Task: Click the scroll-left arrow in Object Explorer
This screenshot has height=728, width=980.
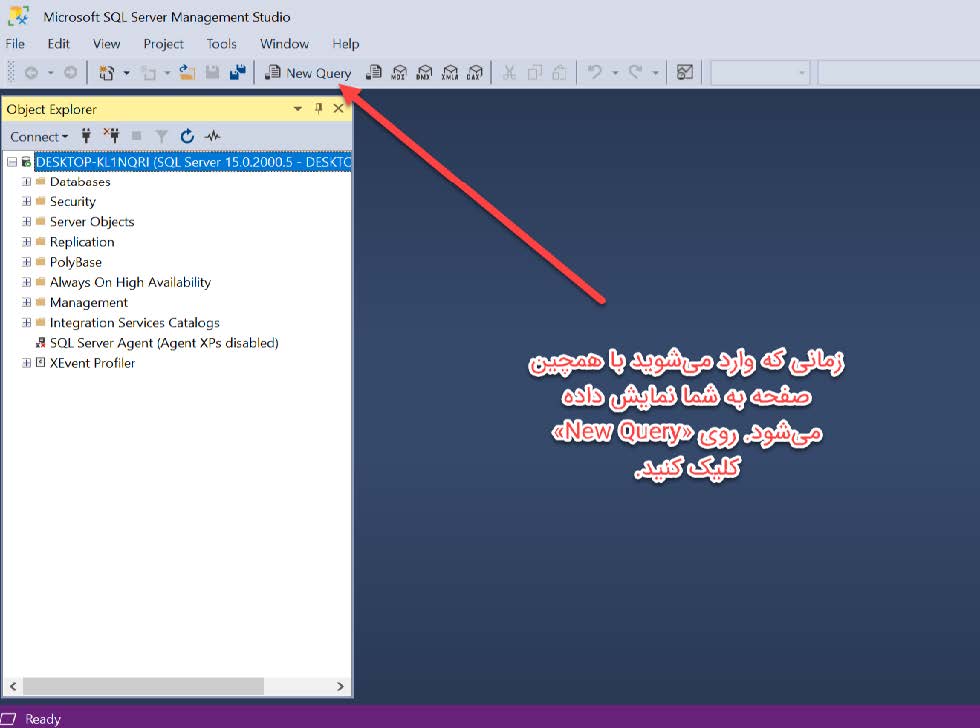Action: point(12,686)
